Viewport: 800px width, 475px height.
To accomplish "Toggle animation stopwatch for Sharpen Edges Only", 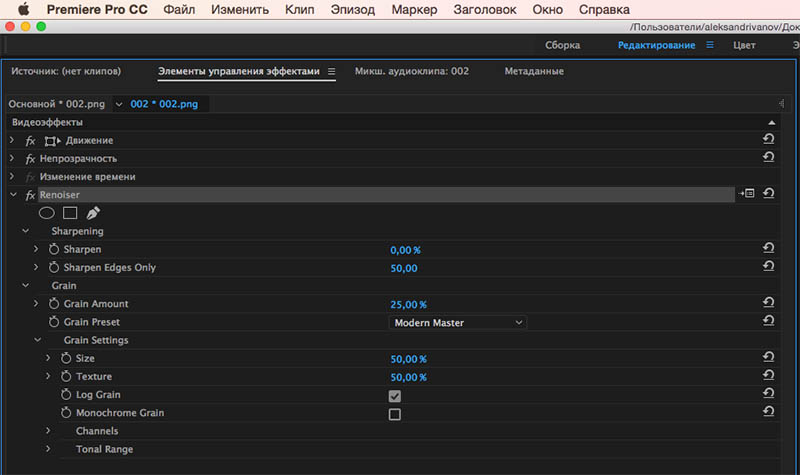I will click(x=54, y=267).
